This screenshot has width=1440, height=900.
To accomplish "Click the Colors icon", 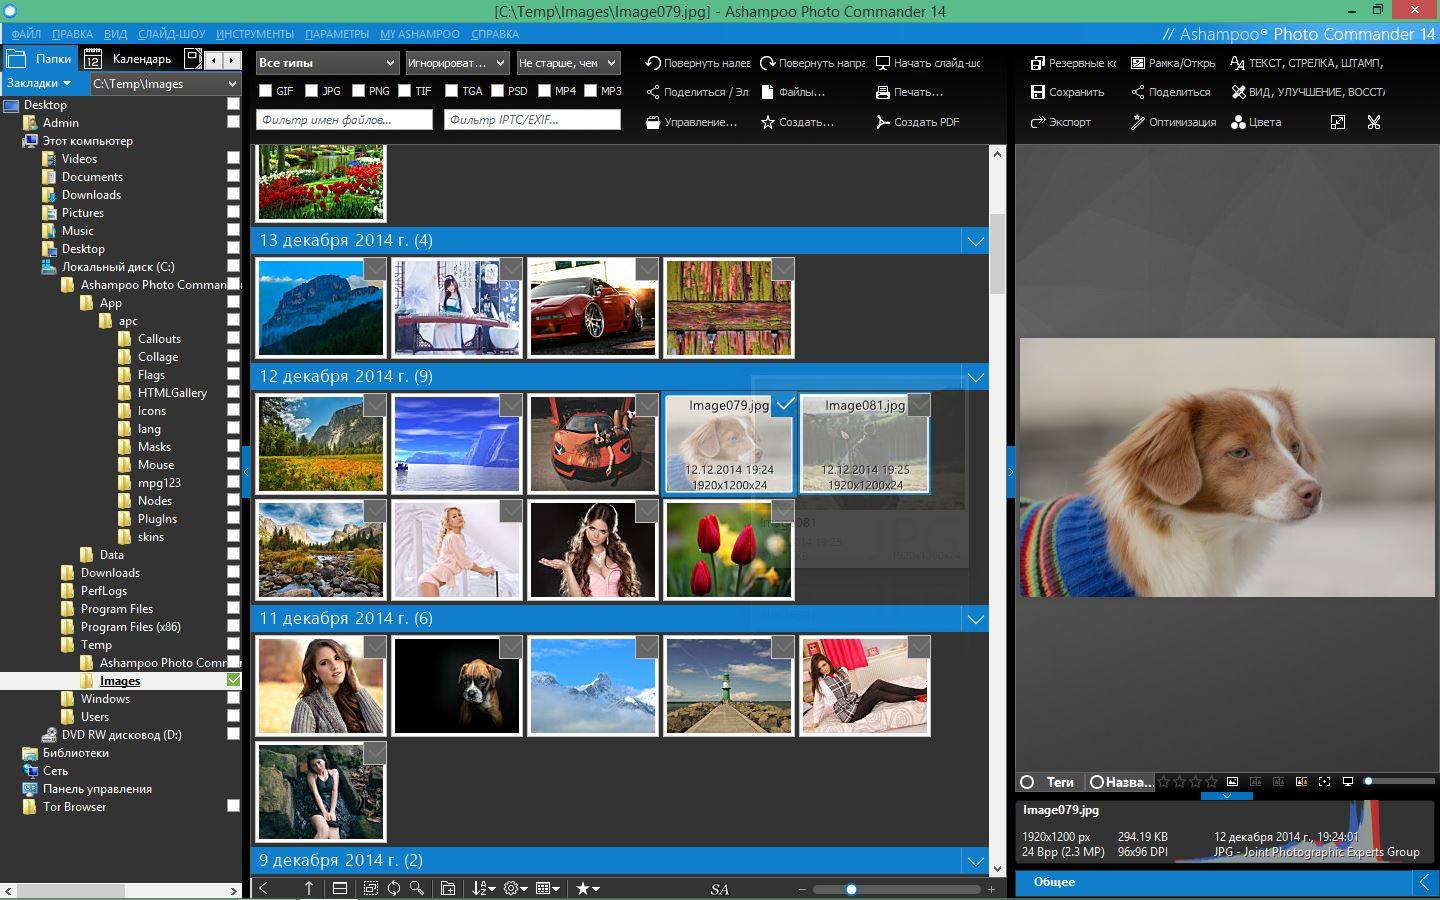I will coord(1238,122).
